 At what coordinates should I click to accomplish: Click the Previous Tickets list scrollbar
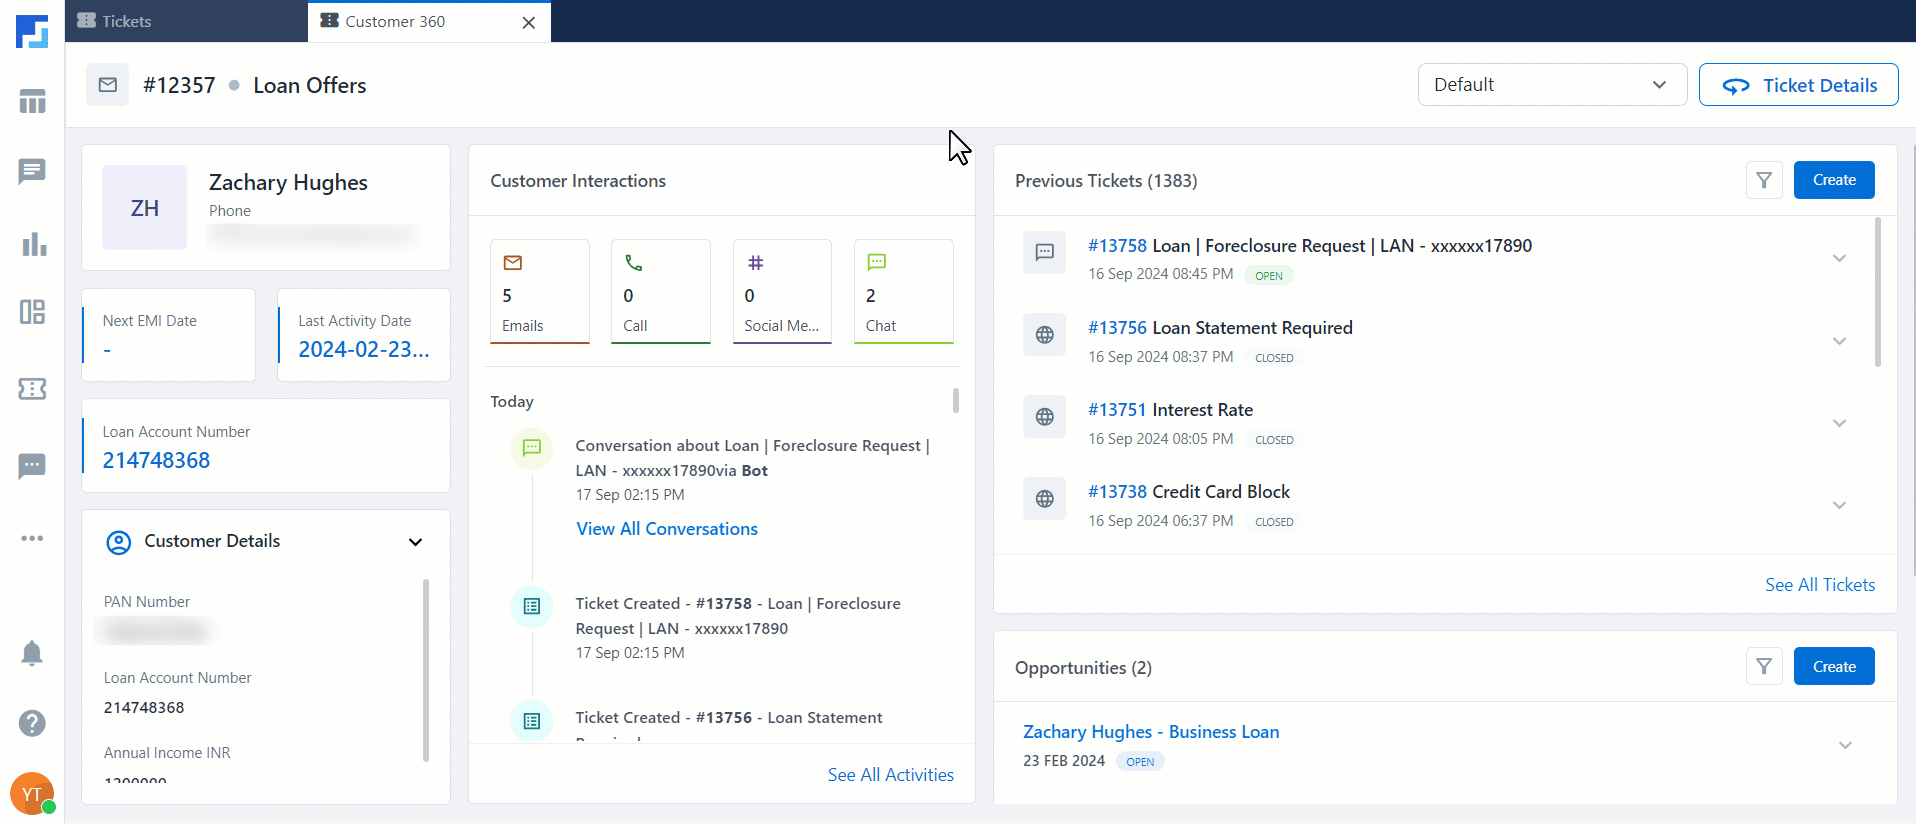pyautogui.click(x=1877, y=292)
